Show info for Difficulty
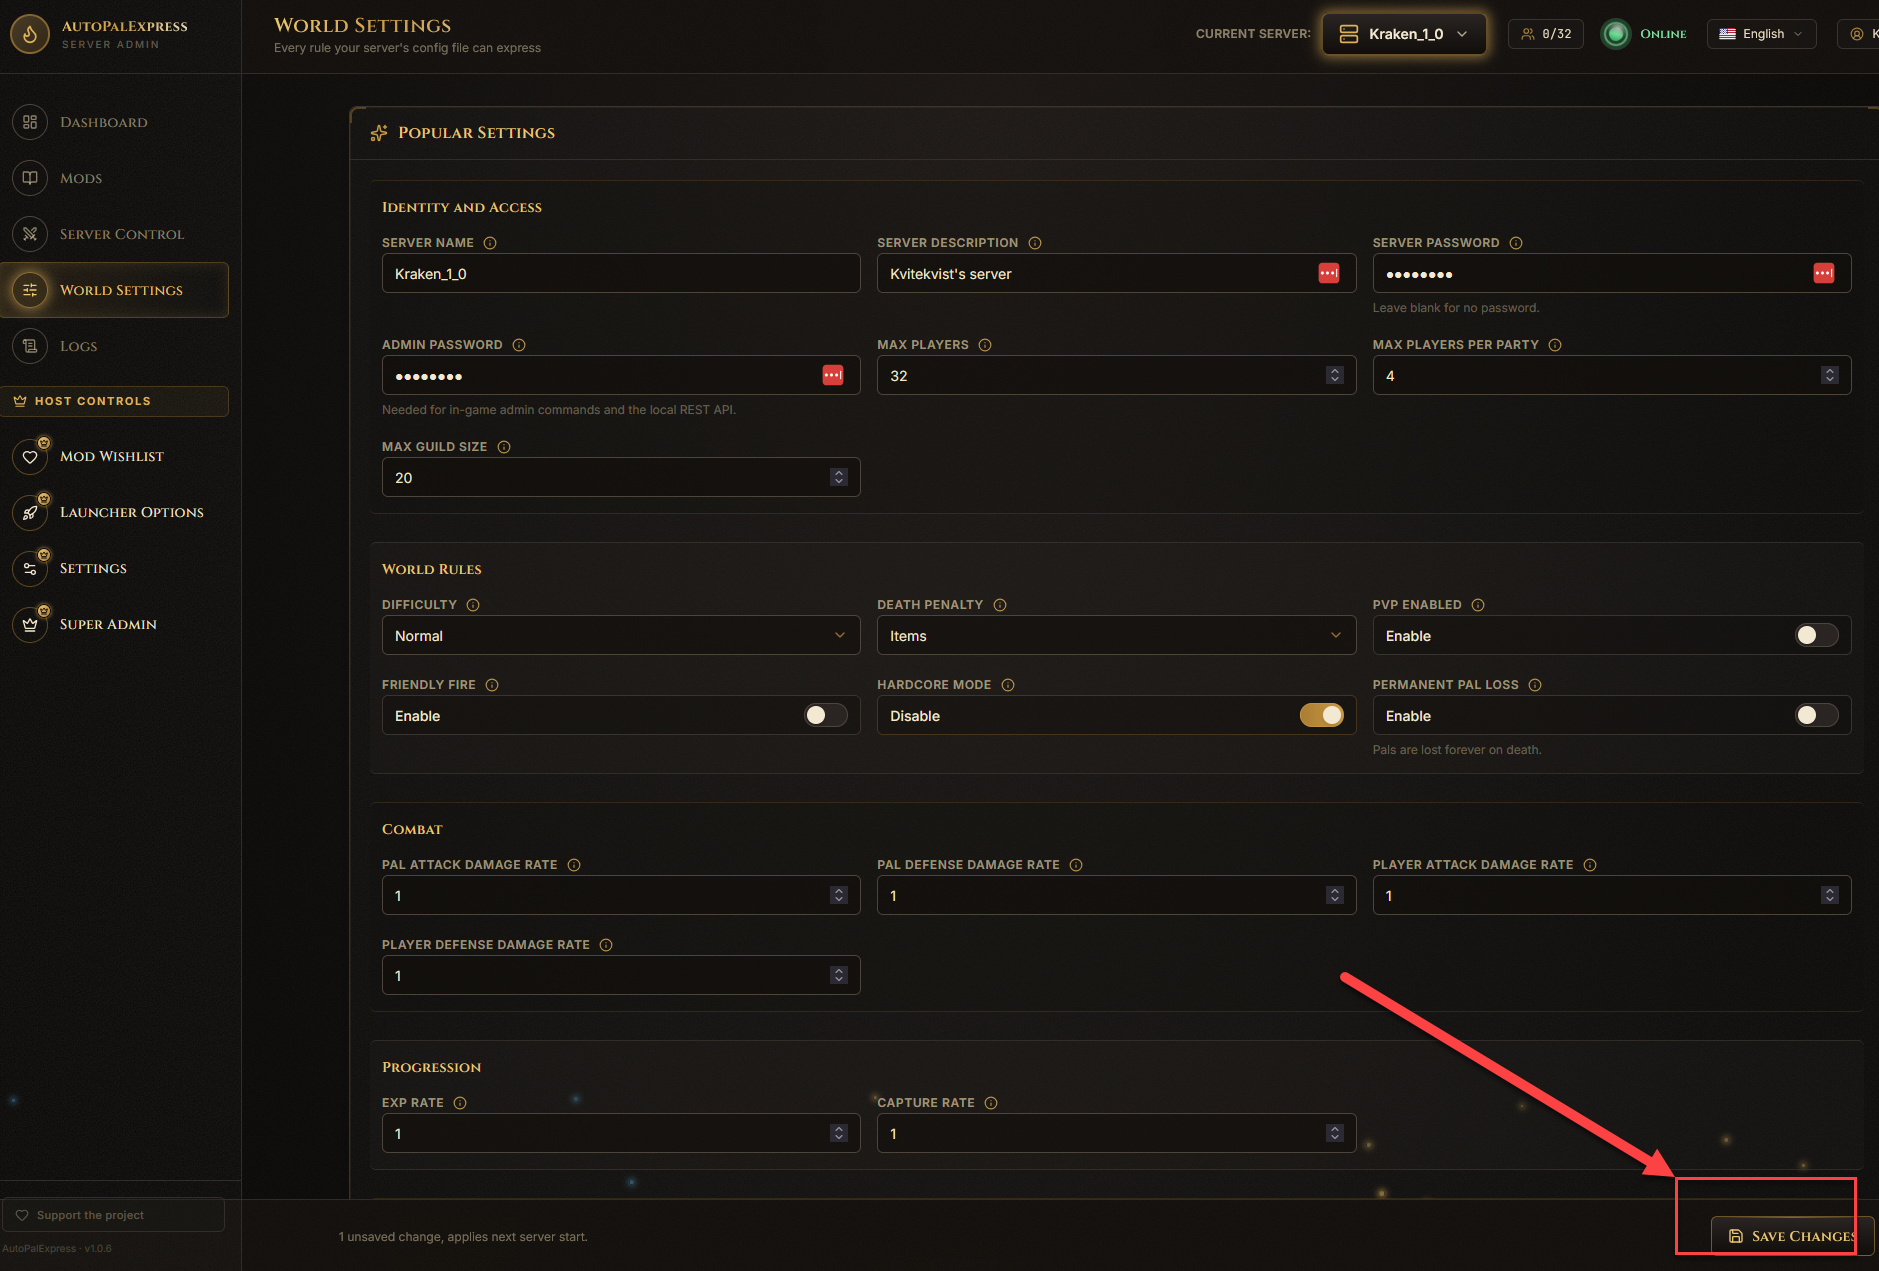This screenshot has height=1271, width=1879. [473, 605]
